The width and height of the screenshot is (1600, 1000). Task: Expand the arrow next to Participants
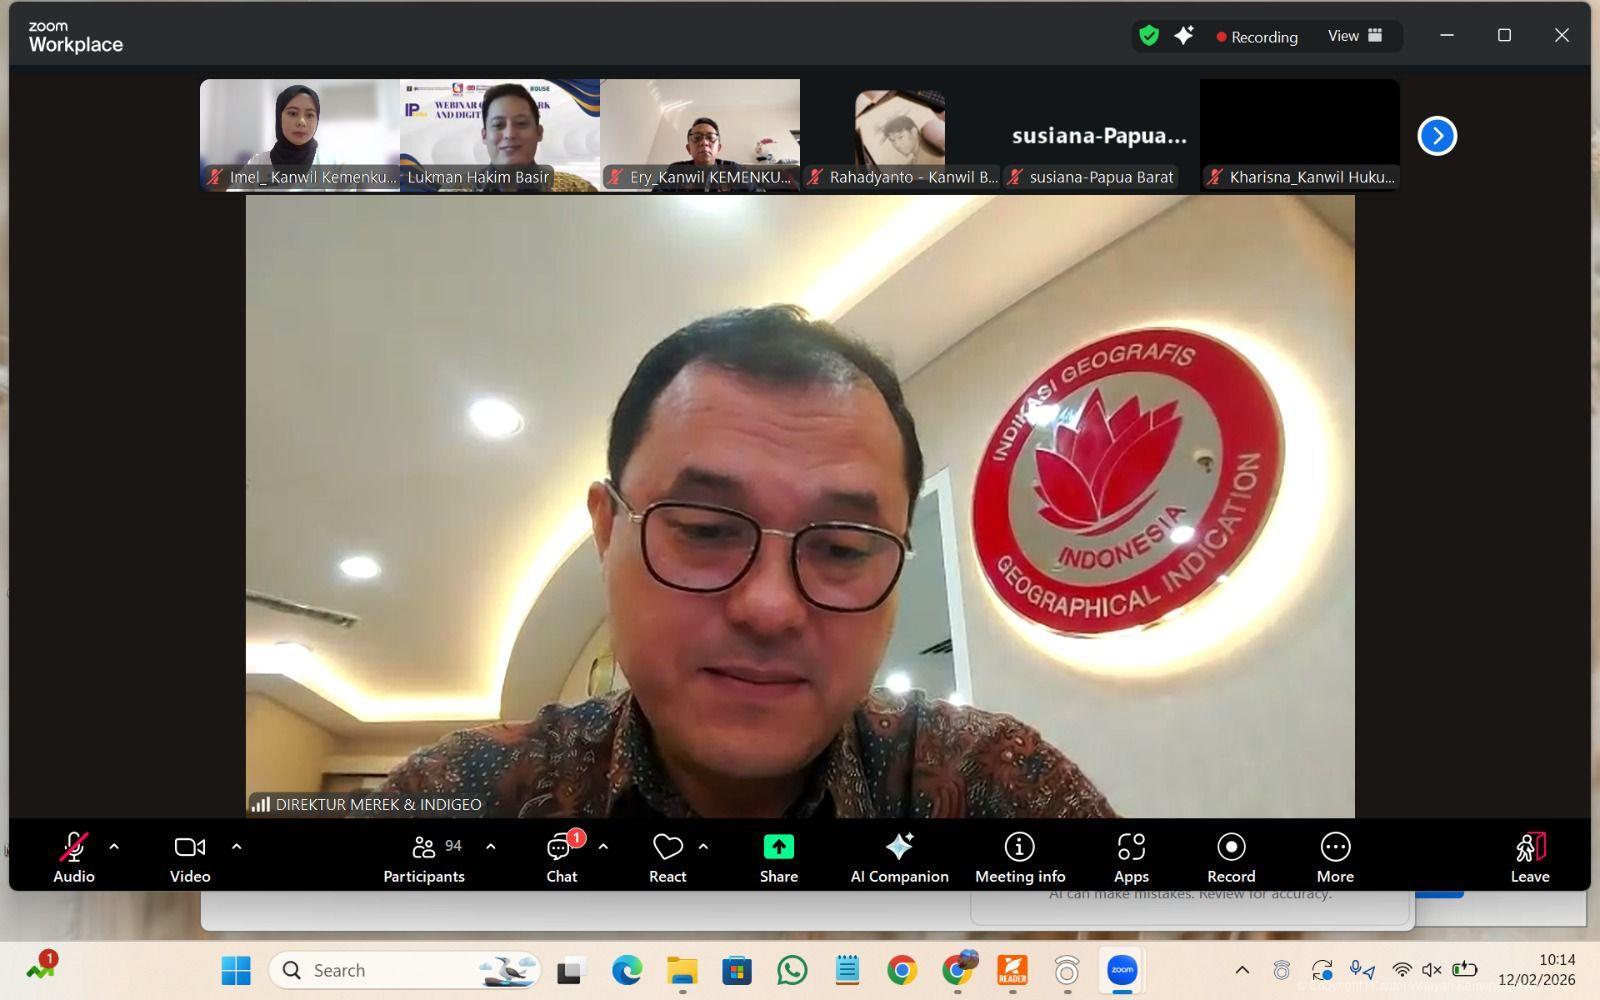click(491, 846)
